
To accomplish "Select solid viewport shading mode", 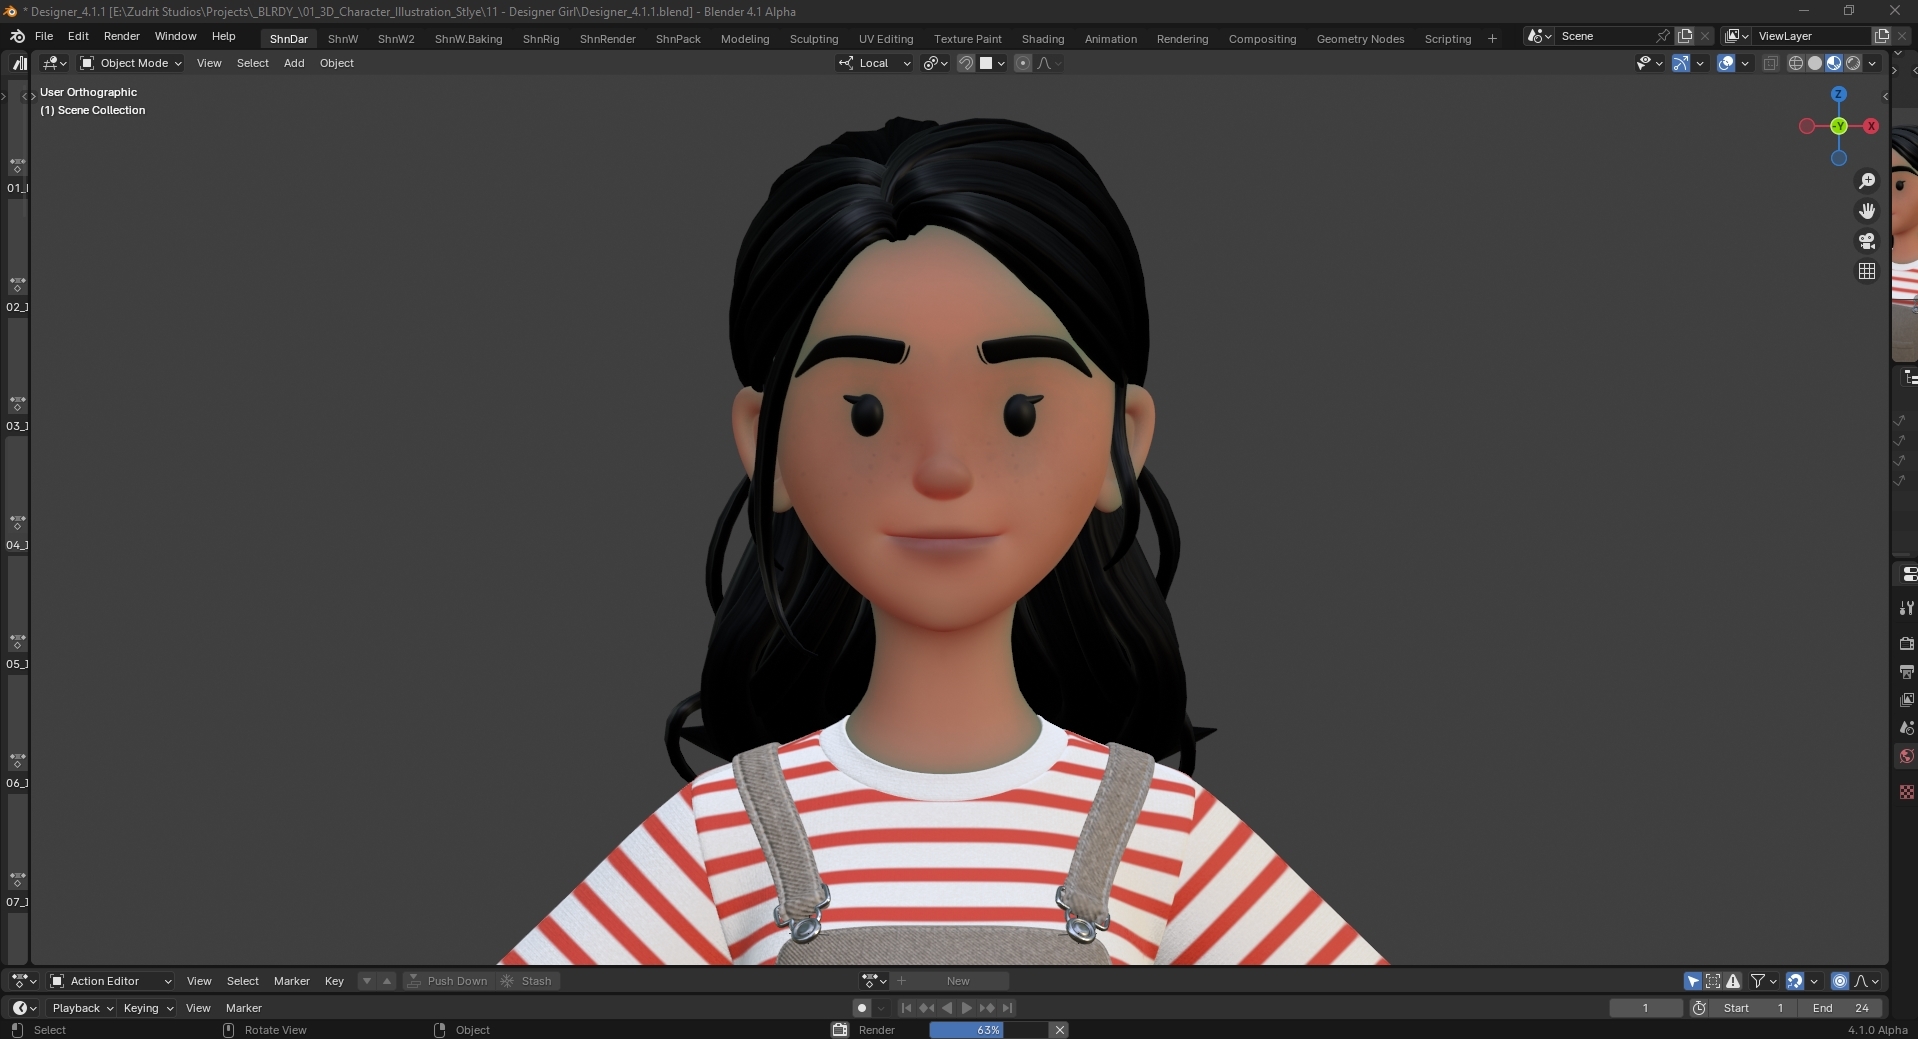I will [x=1815, y=63].
